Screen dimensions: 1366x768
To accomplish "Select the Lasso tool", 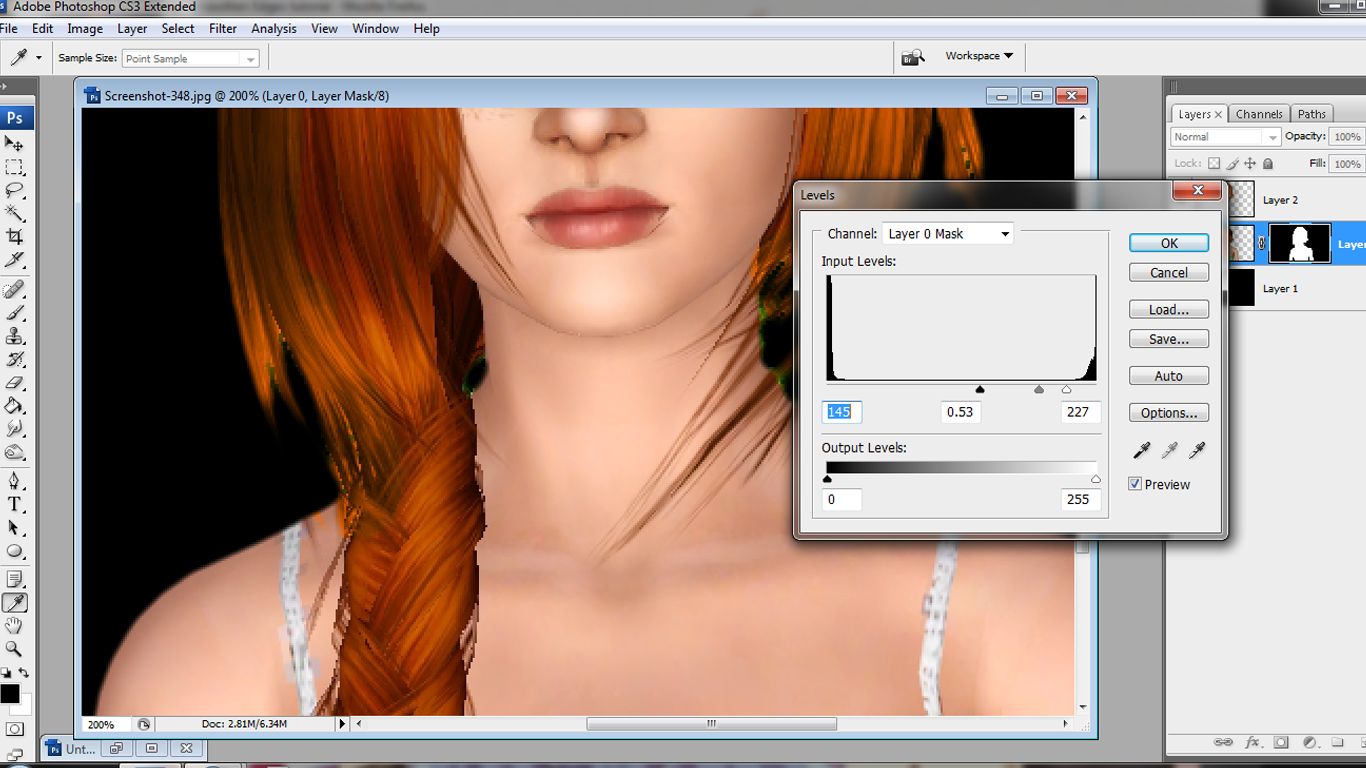I will (x=15, y=190).
